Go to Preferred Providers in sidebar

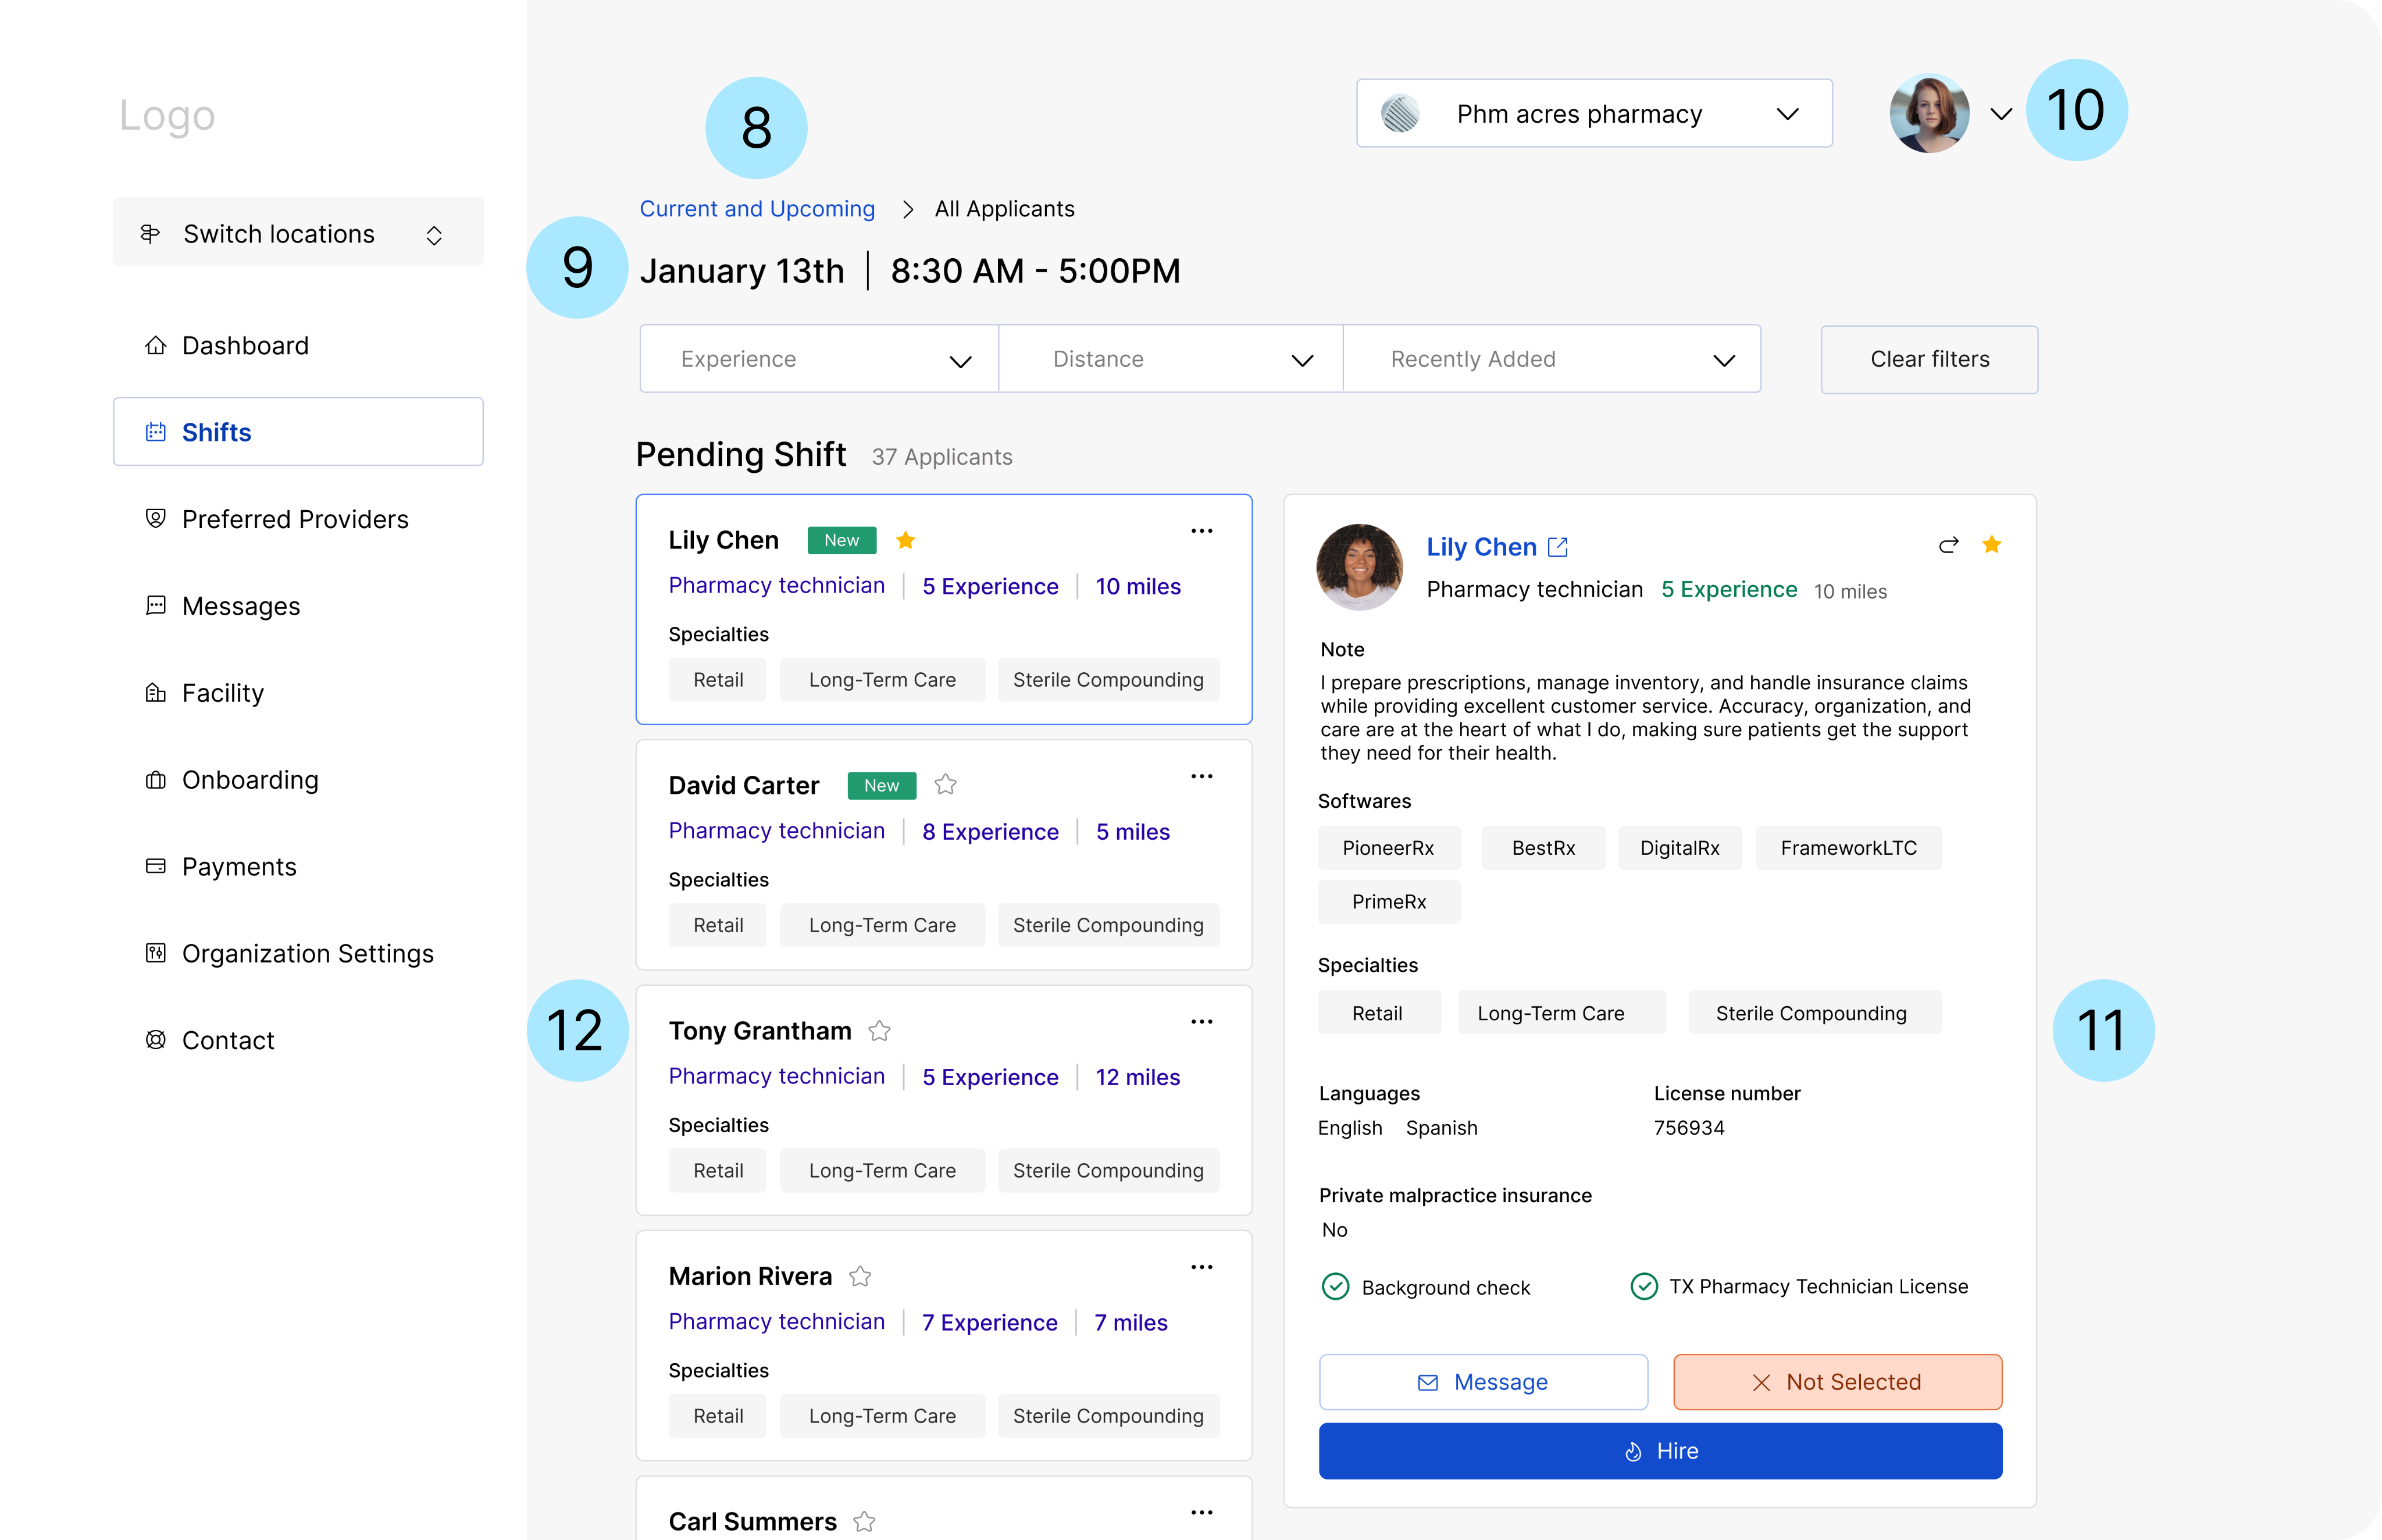295,519
